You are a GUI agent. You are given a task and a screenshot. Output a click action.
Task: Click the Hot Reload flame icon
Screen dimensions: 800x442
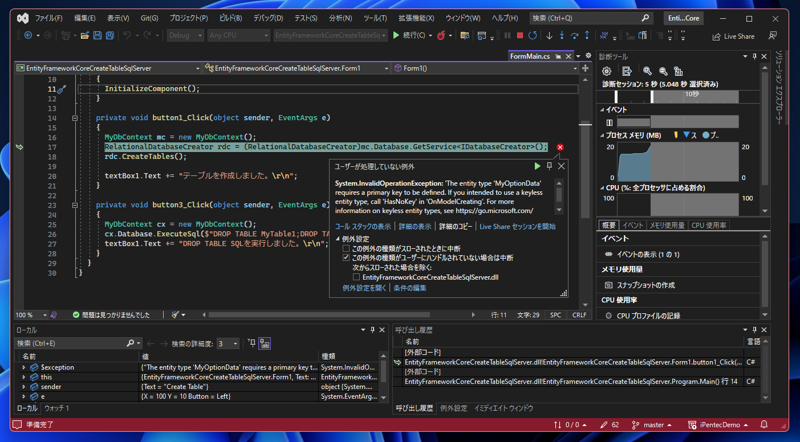(x=441, y=36)
